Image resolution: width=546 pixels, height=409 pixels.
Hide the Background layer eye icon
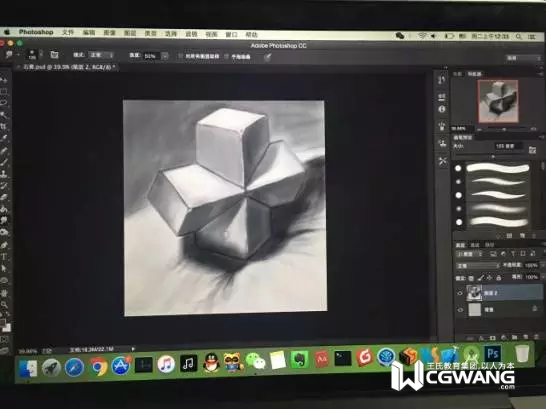pos(460,309)
